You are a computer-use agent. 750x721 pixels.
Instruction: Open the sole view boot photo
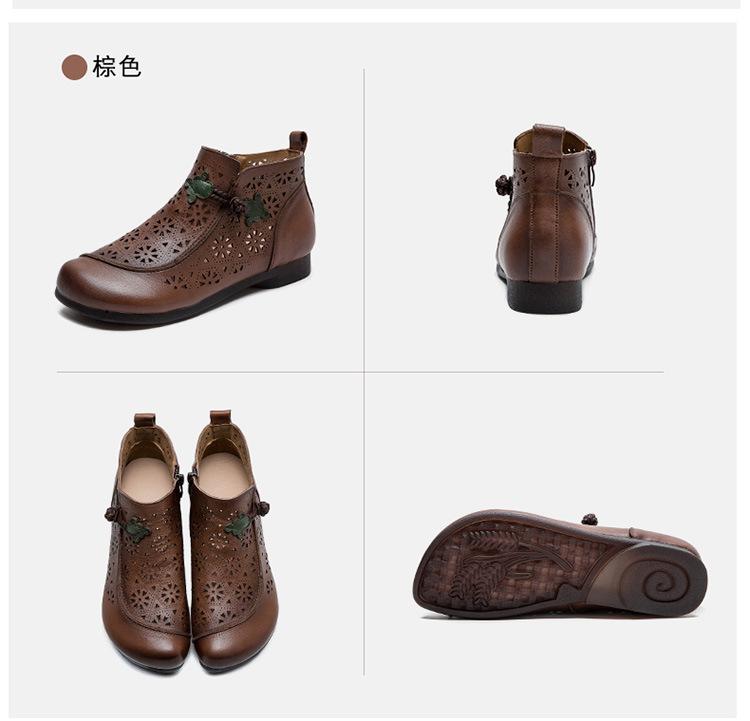point(560,567)
